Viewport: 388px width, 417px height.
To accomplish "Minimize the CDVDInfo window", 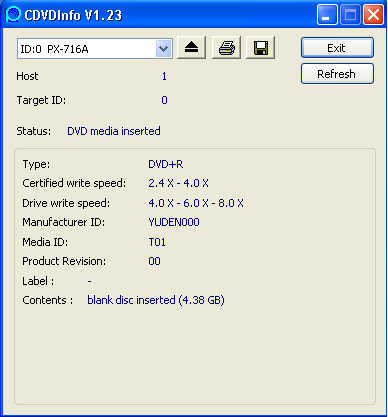I will pyautogui.click(x=327, y=15).
